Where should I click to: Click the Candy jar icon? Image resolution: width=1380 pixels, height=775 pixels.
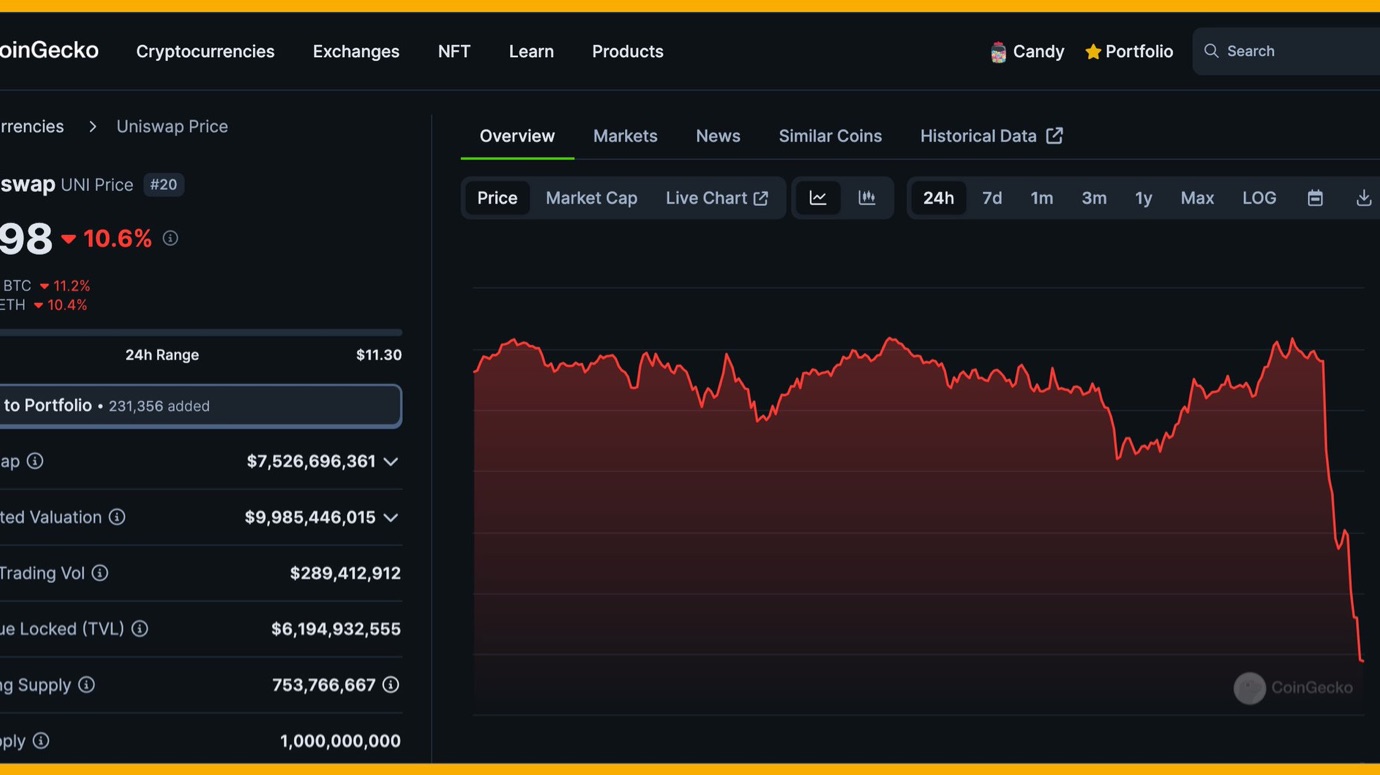point(998,52)
